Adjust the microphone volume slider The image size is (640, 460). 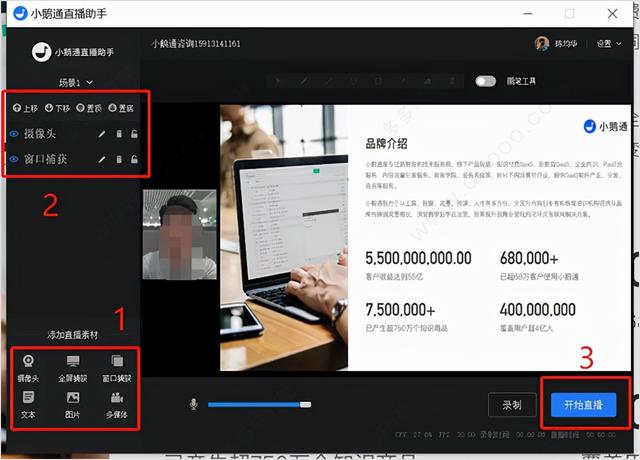click(259, 404)
